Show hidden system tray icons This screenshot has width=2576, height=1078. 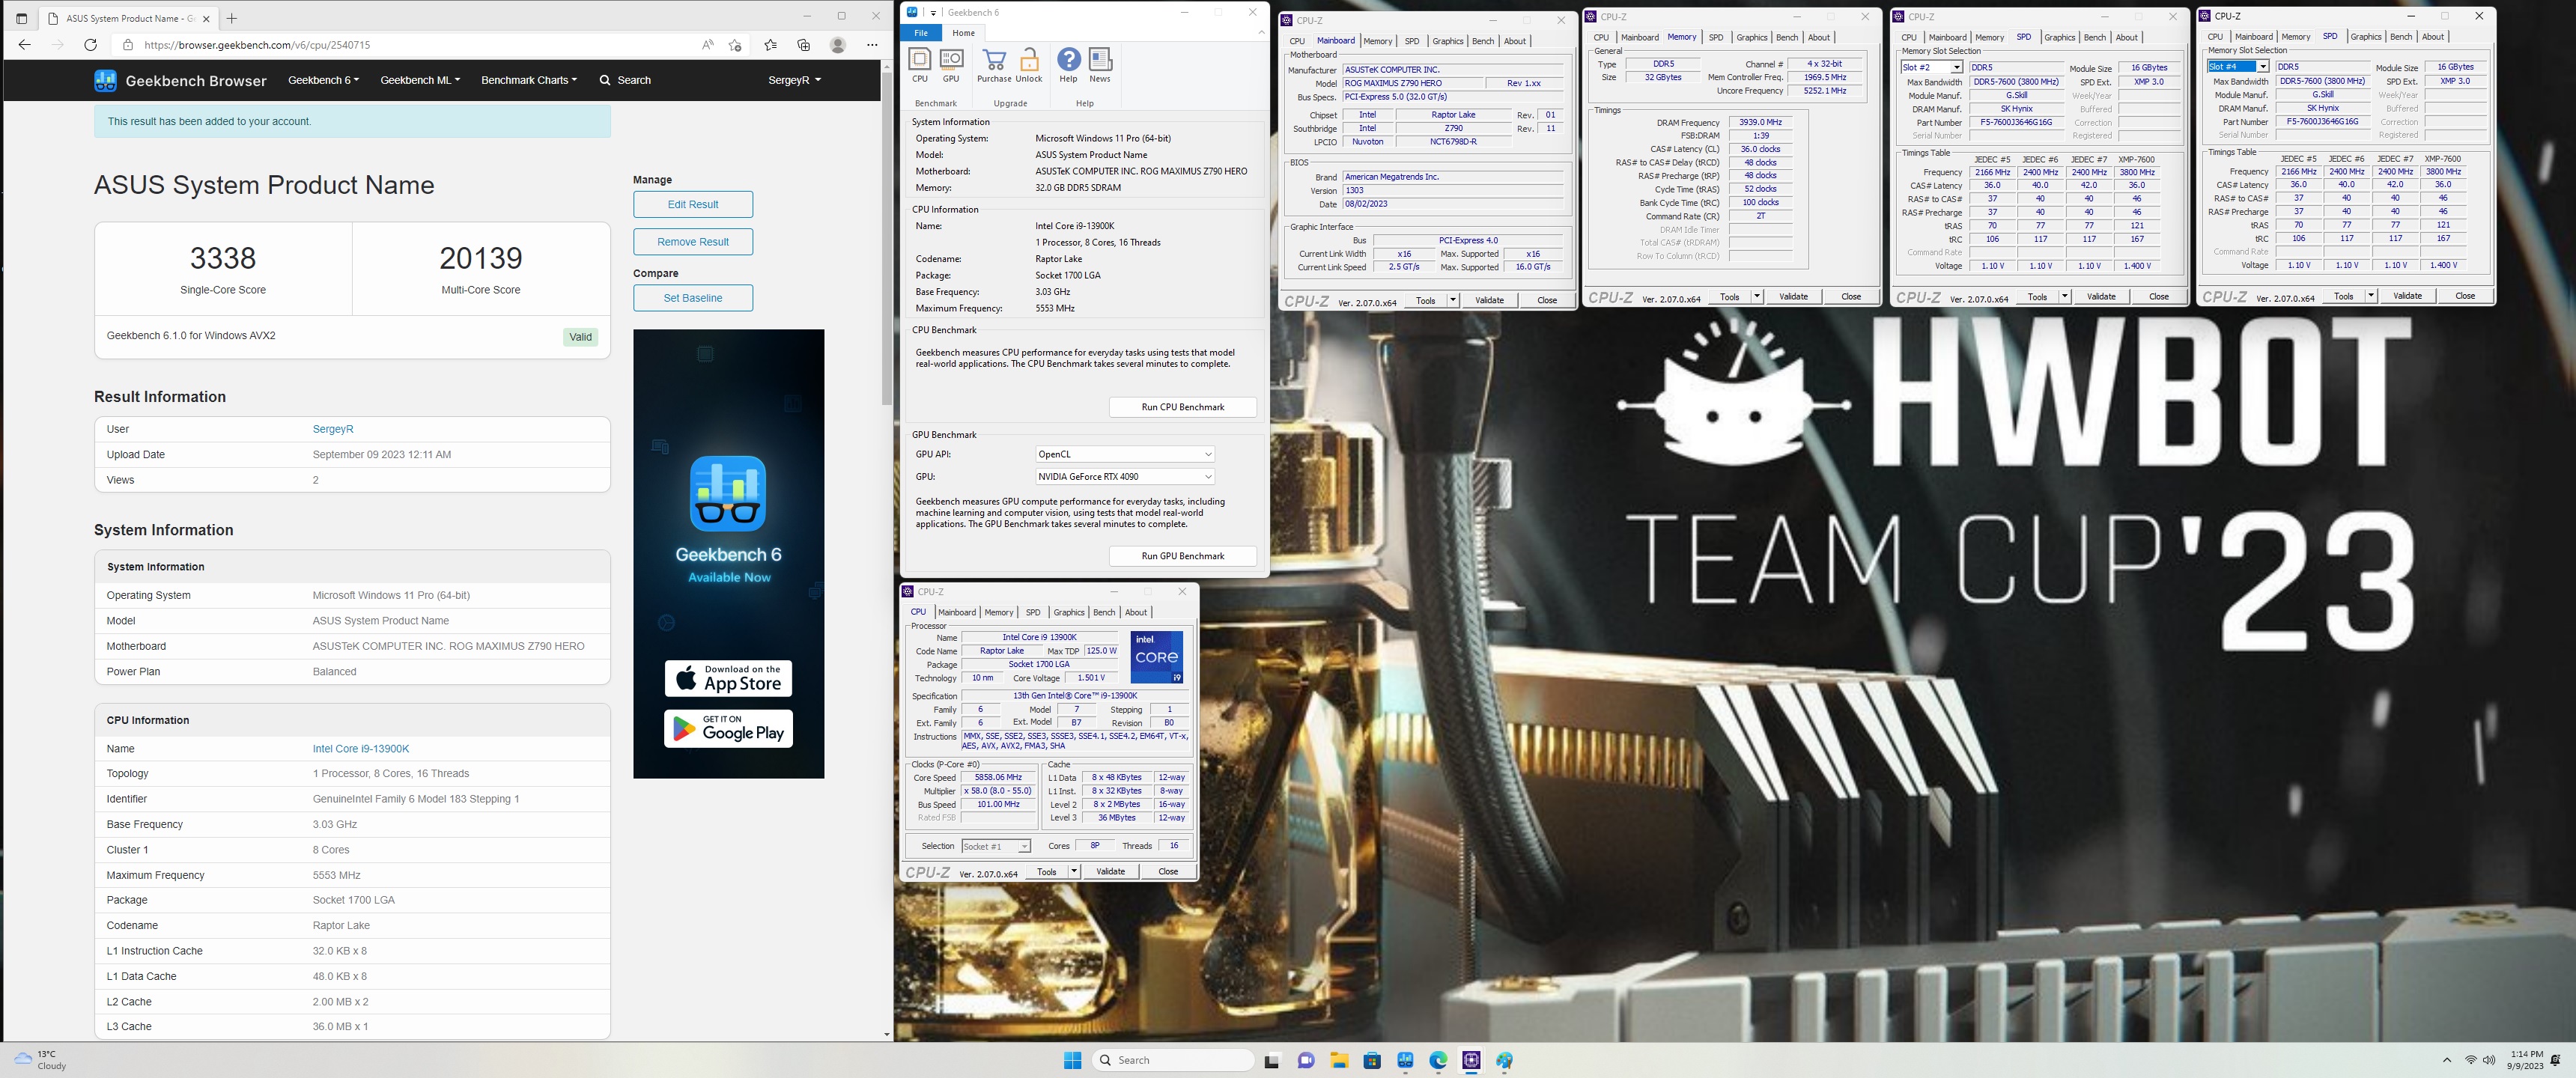2447,1060
